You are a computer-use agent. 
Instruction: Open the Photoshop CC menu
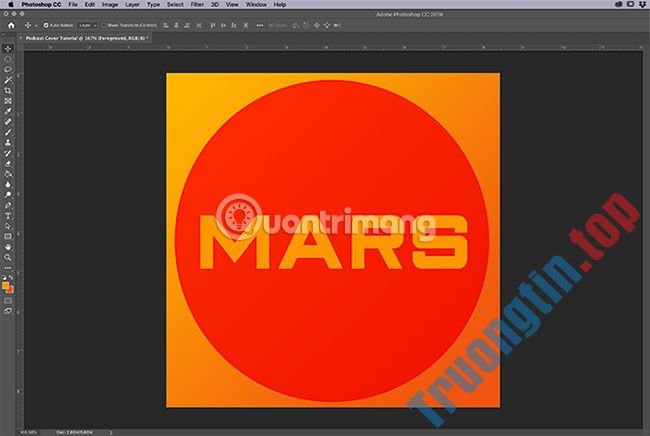[41, 5]
